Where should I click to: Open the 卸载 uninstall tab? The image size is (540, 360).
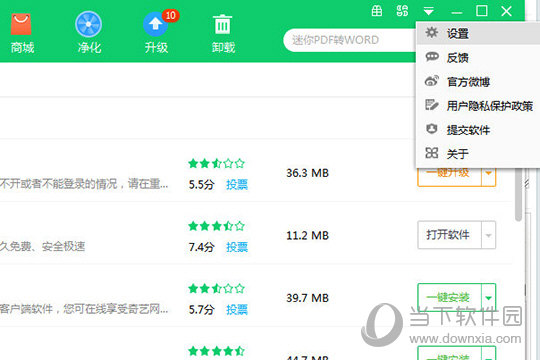[x=223, y=33]
